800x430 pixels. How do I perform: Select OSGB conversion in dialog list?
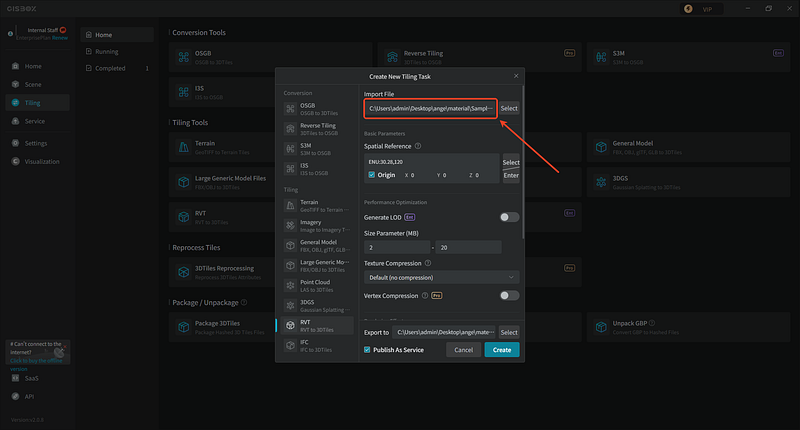pyautogui.click(x=317, y=109)
